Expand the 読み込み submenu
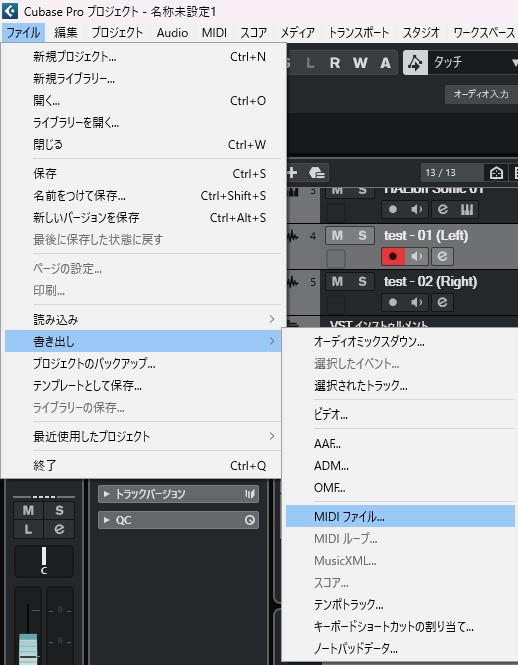 (143, 319)
